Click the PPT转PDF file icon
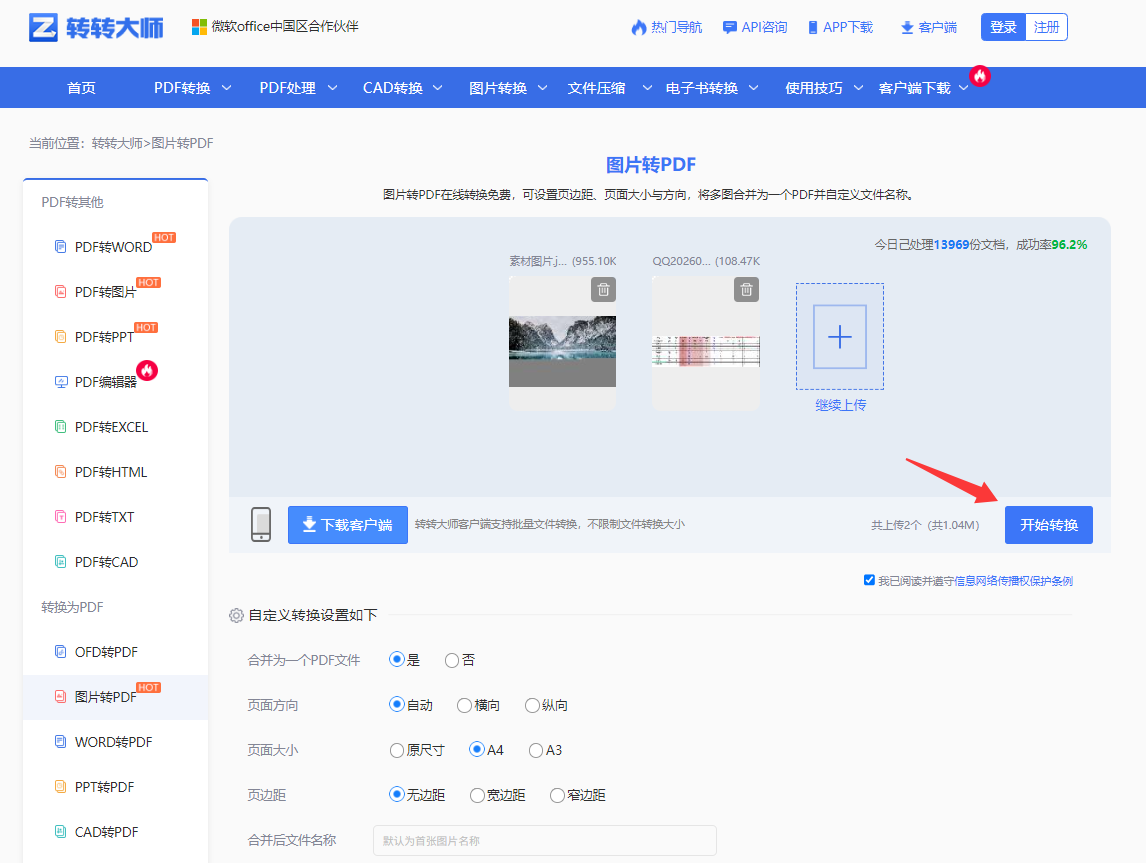Viewport: 1146px width, 863px height. 61,786
